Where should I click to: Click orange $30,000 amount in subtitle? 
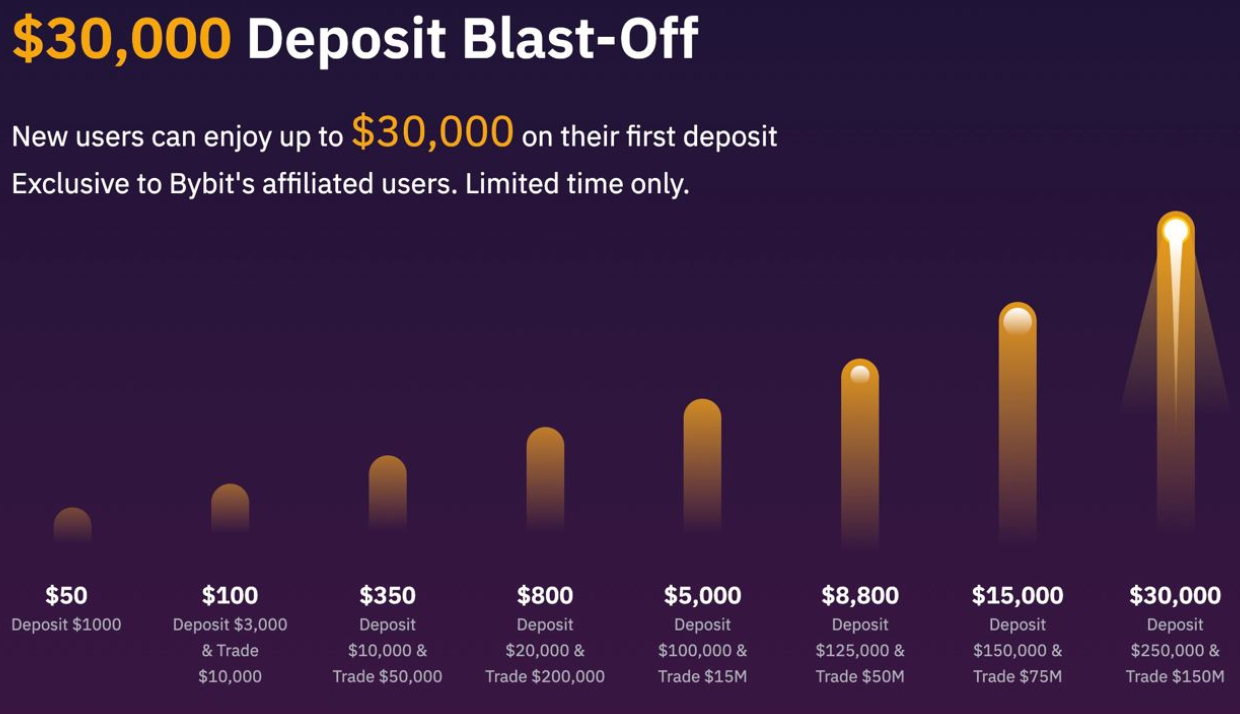click(433, 132)
